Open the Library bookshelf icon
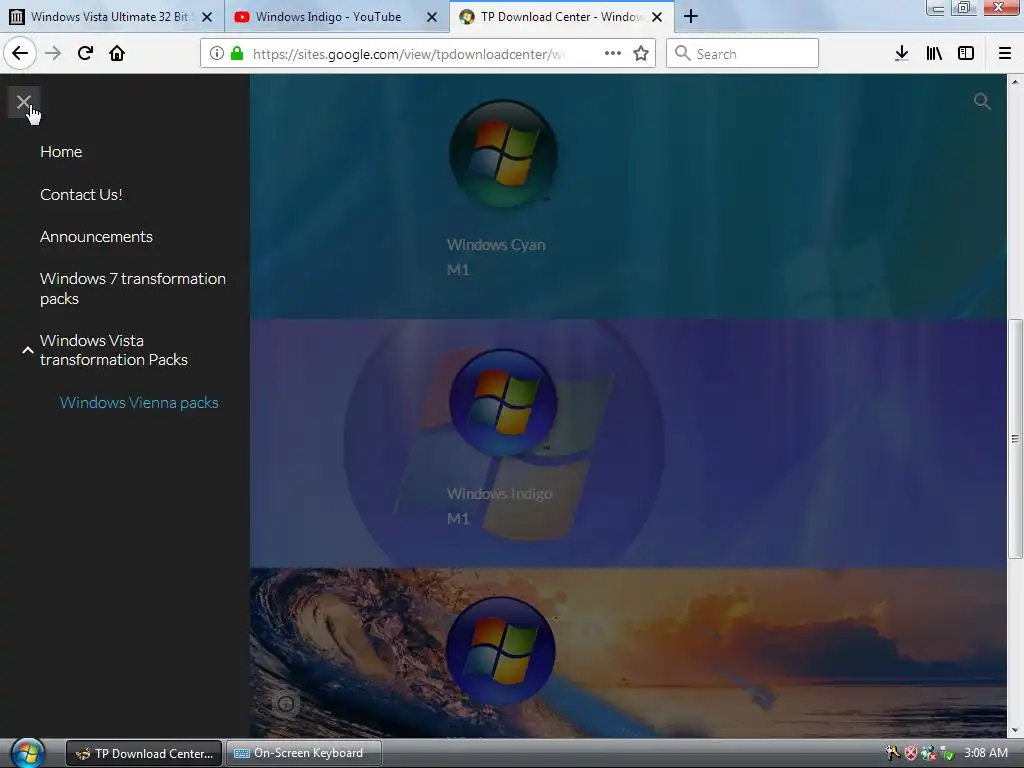Viewport: 1024px width, 768px height. pos(934,54)
